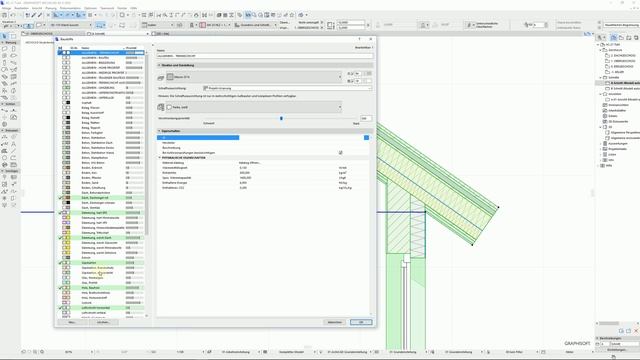
Task: Click the Undo icon in the top toolbar
Action: tap(13, 15)
